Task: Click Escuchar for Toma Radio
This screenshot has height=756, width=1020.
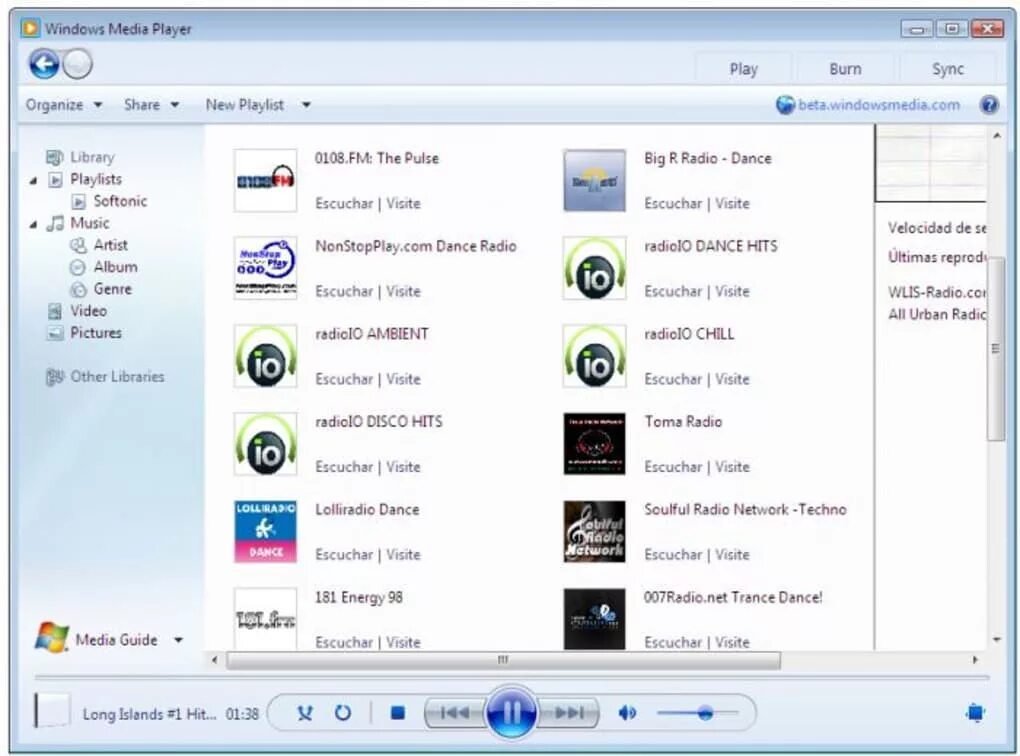Action: (673, 467)
